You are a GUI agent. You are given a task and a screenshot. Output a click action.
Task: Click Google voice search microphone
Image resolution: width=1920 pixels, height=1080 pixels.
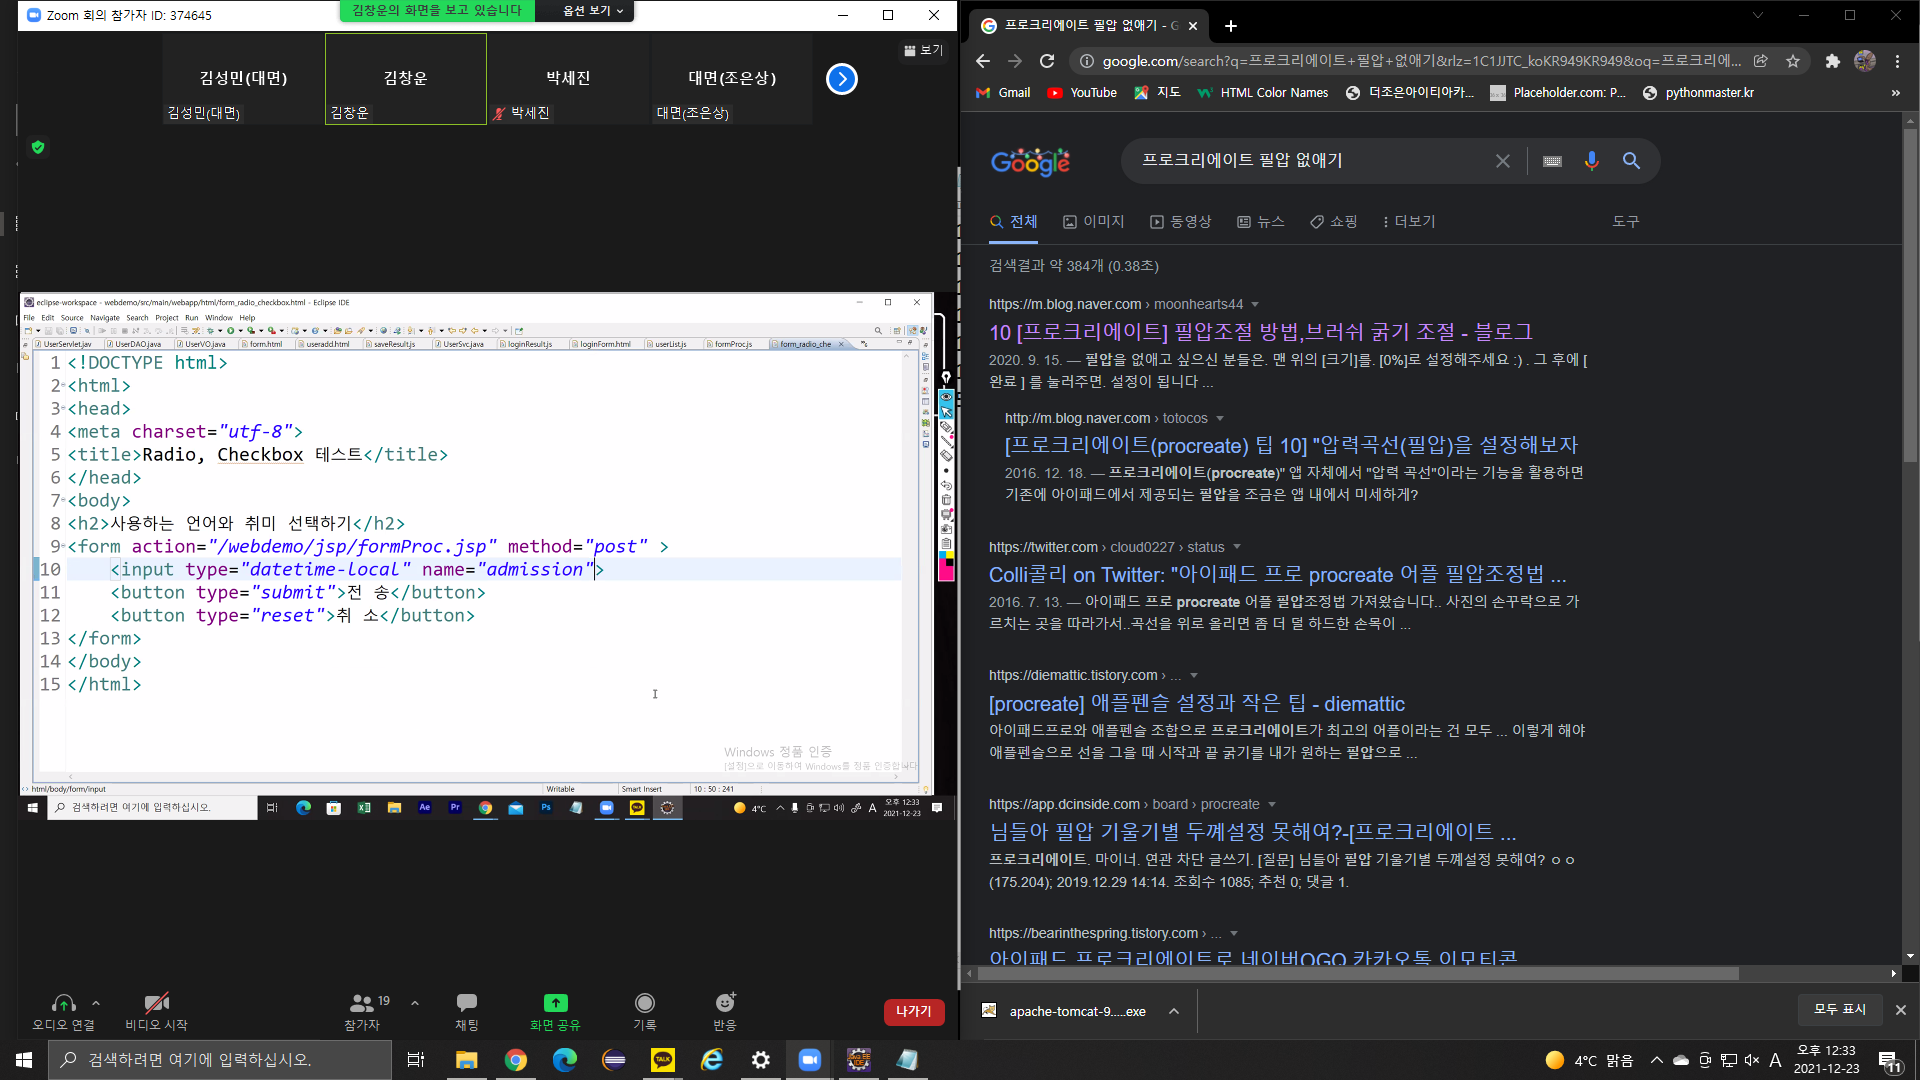coord(1591,161)
